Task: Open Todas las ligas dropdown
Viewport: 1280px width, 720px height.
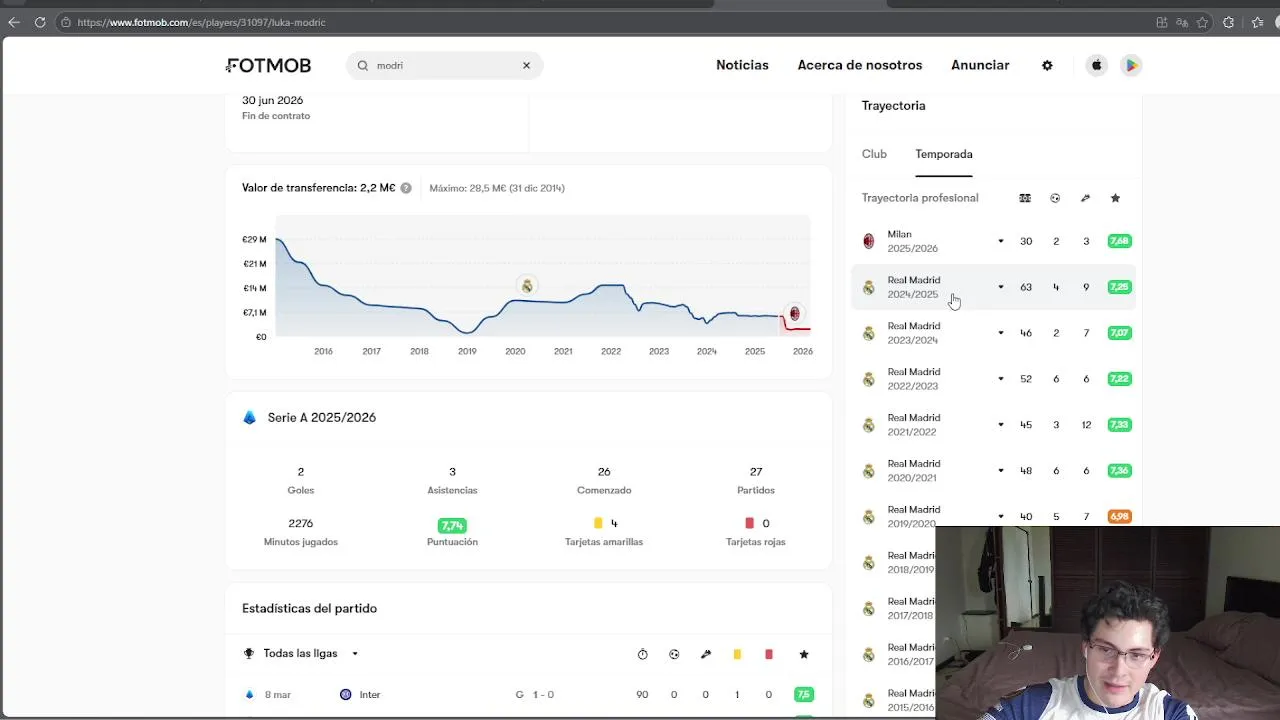Action: (x=310, y=654)
